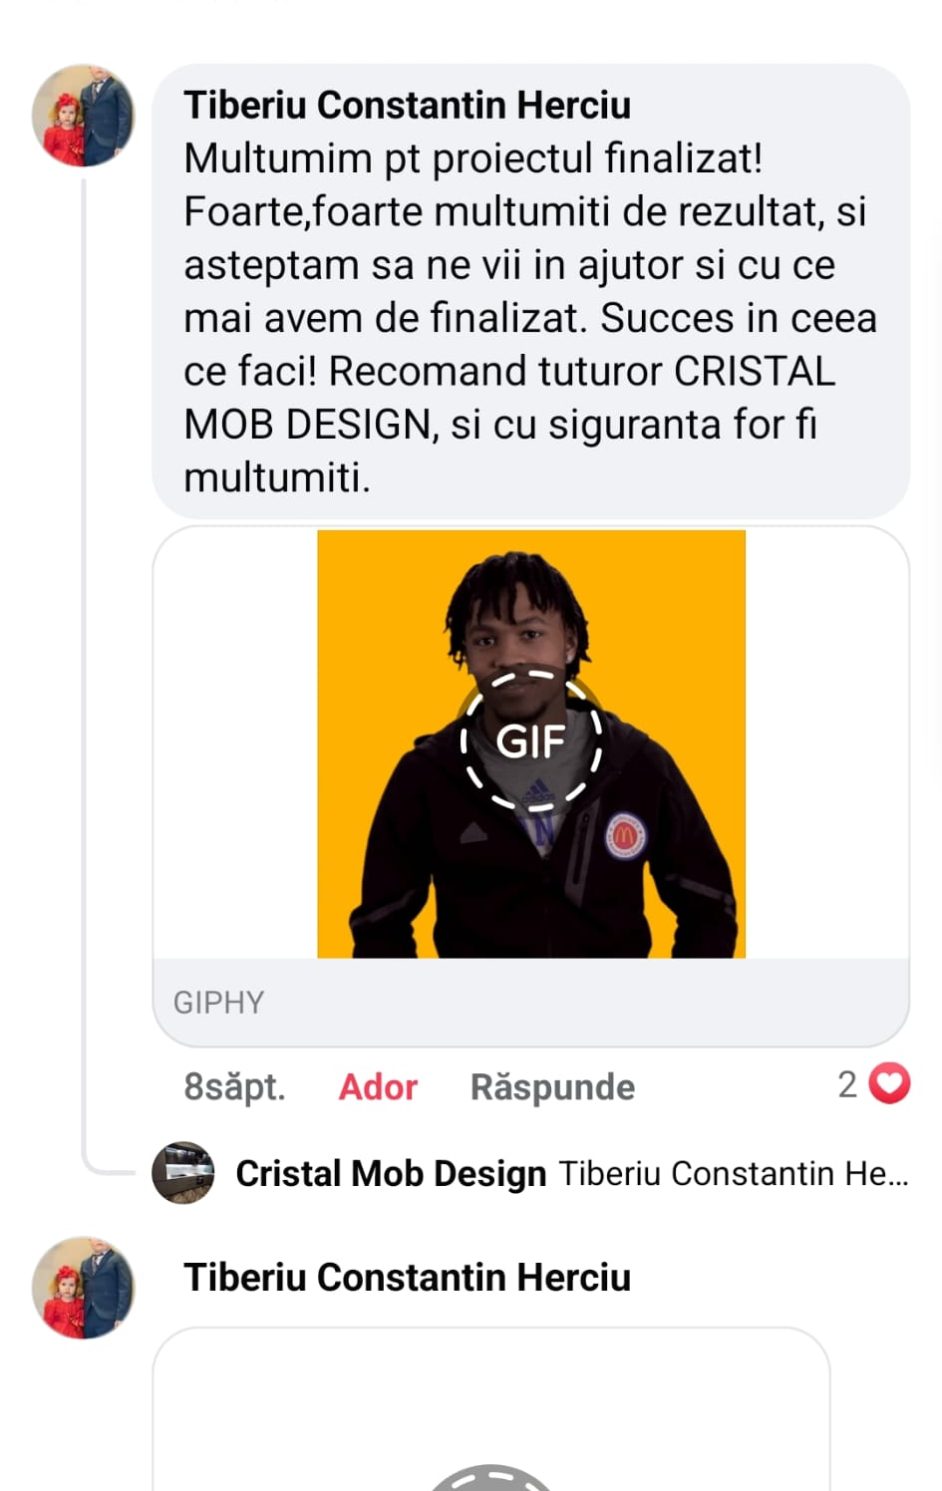Tap Cristal Mob Design profile avatar
Screen dimensions: 942x1491
(183, 1172)
